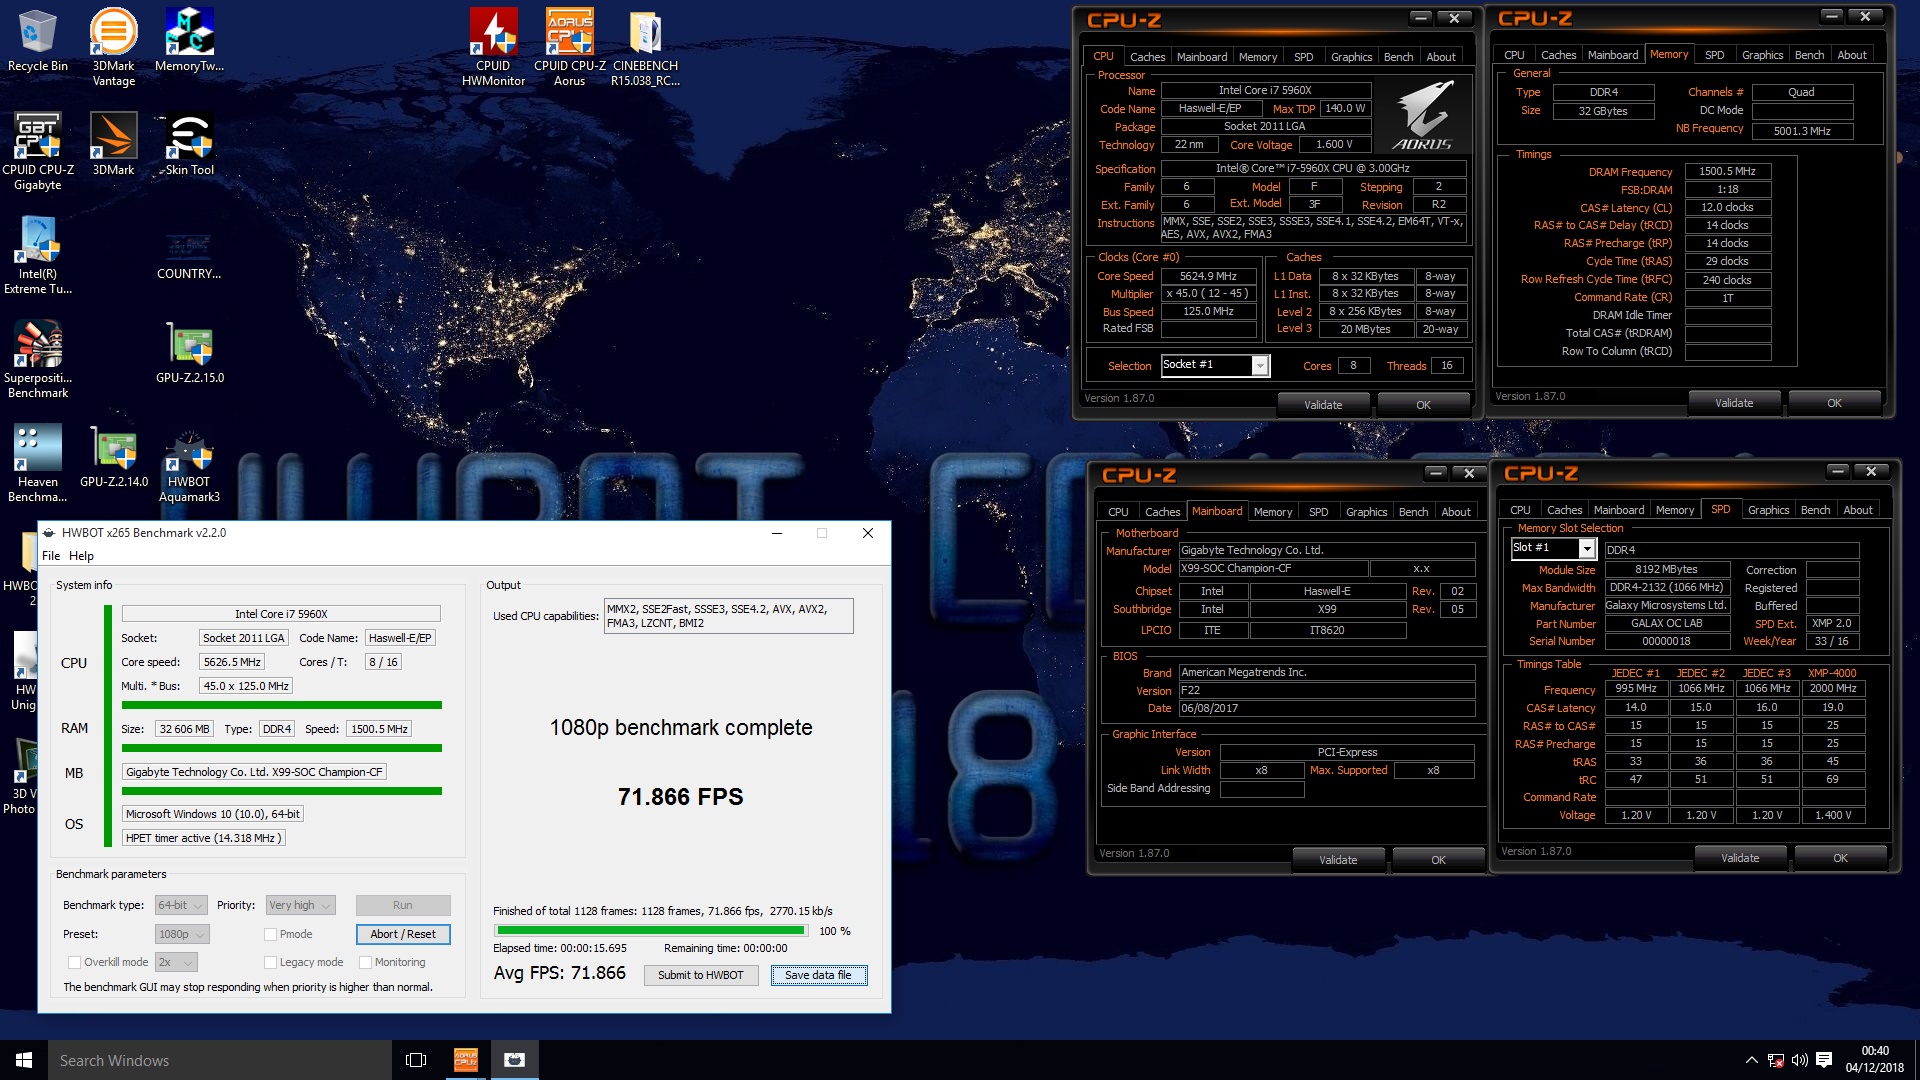Open the CINEBENCH R15 desktop icon
The width and height of the screenshot is (1920, 1080).
point(645,47)
